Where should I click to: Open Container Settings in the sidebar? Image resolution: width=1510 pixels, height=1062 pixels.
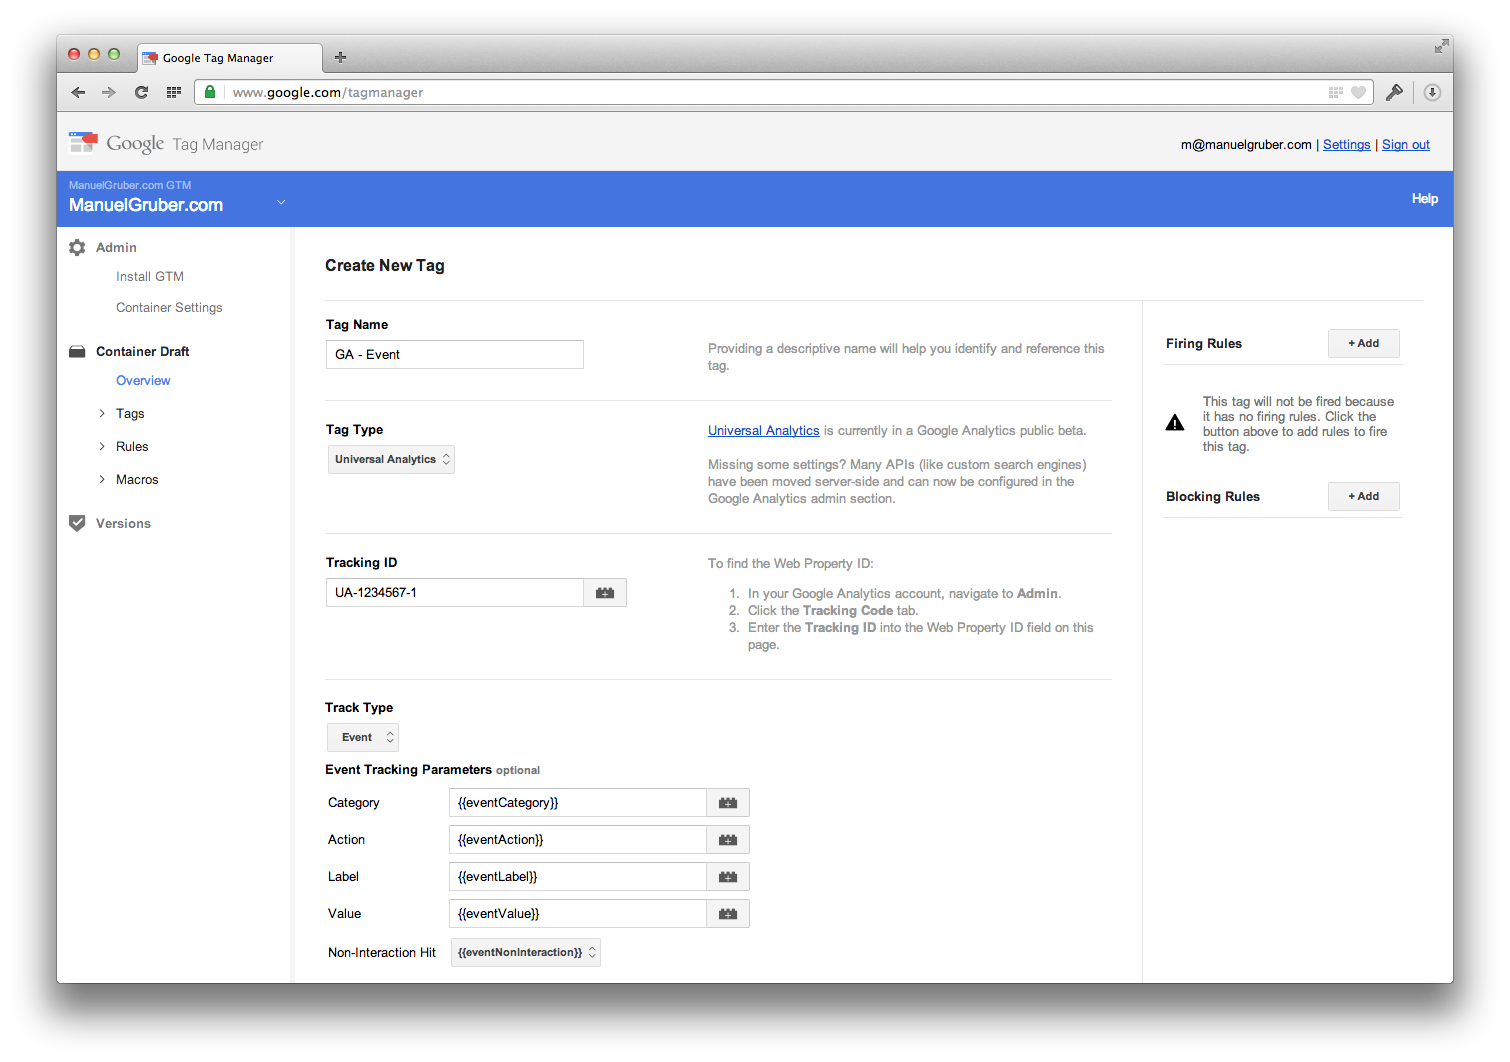point(169,307)
